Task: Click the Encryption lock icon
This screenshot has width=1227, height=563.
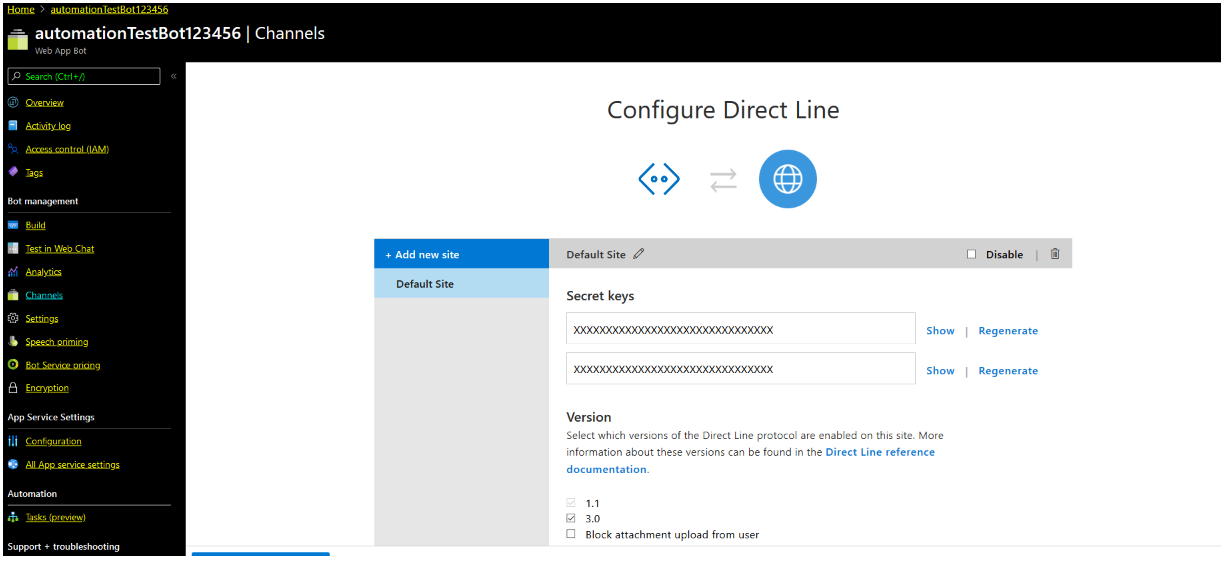Action: [13, 388]
